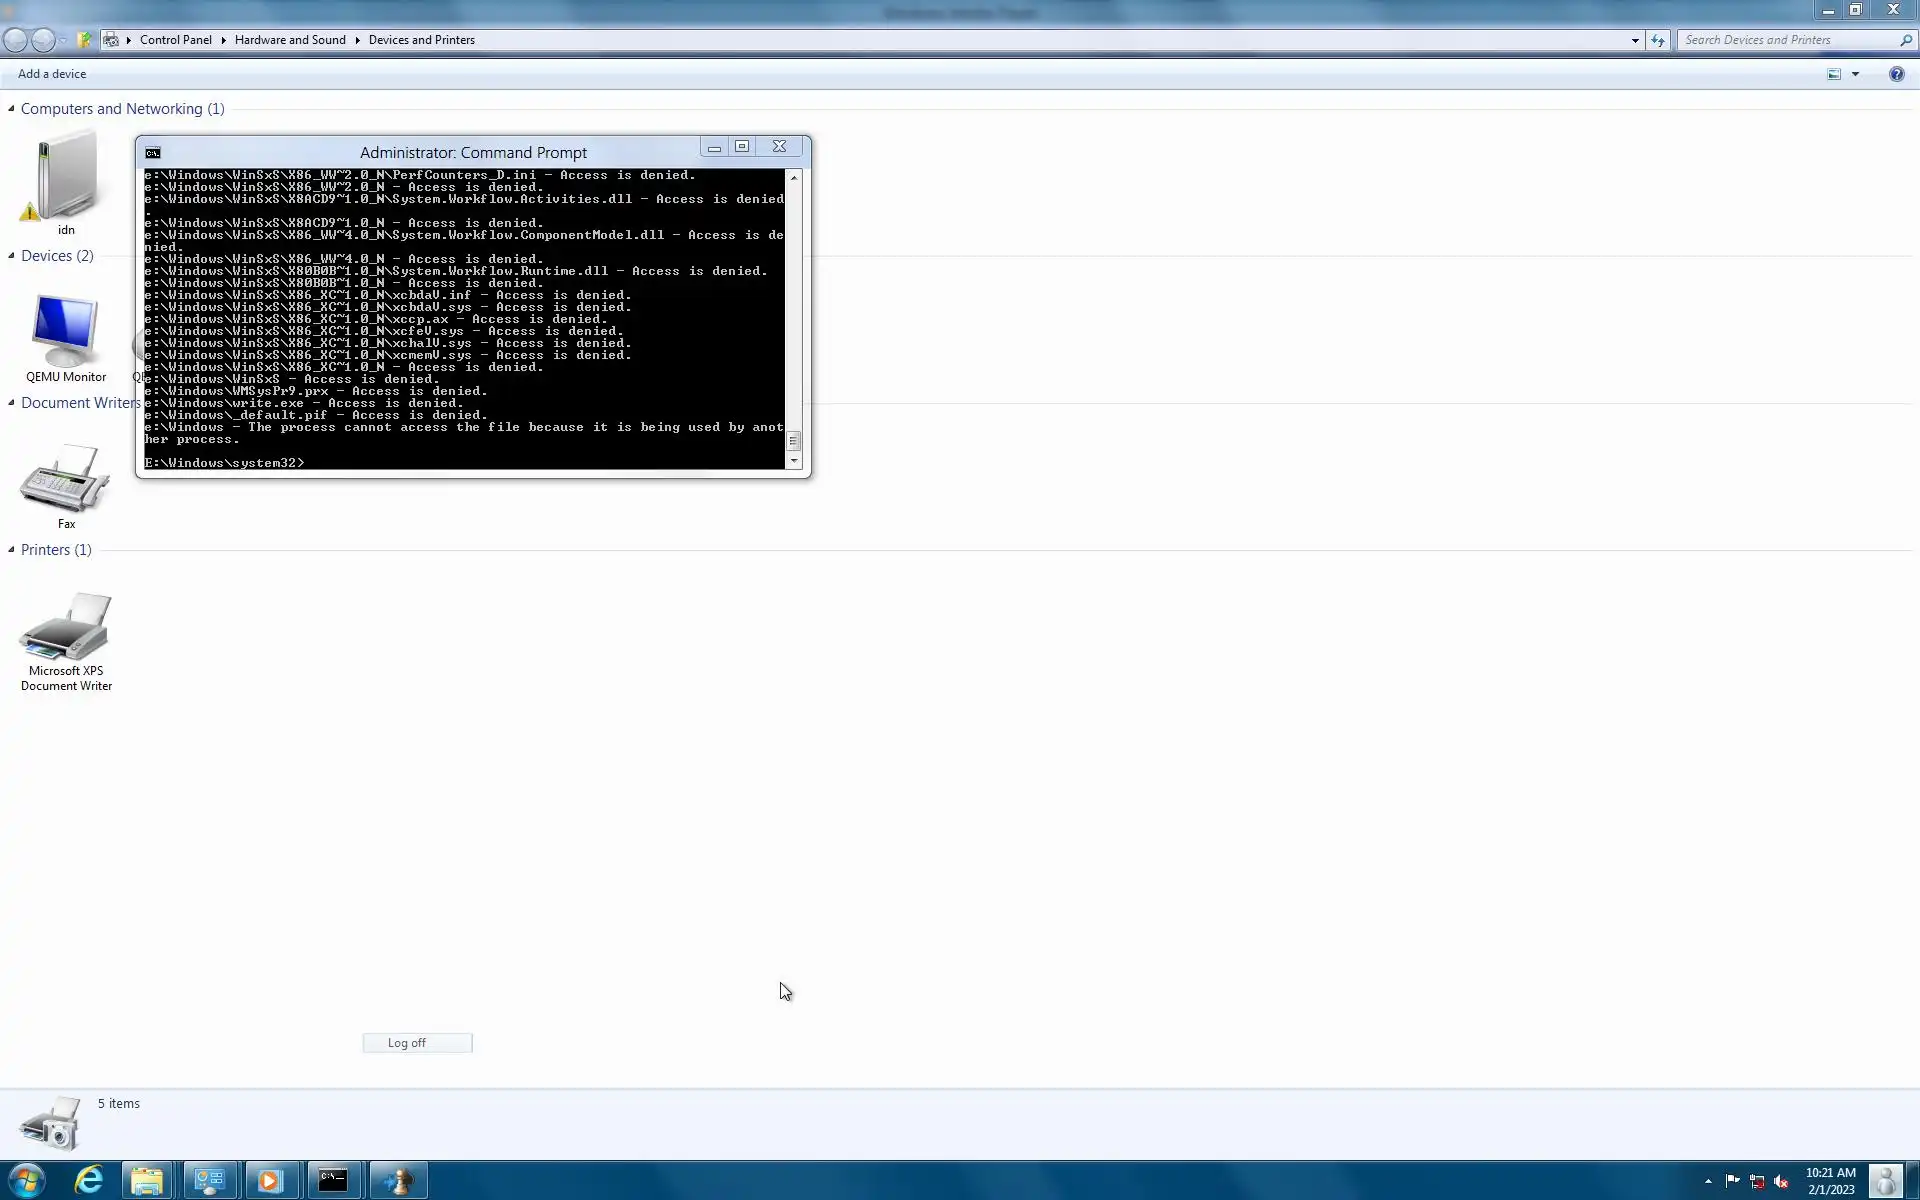Image resolution: width=1920 pixels, height=1200 pixels.
Task: Click the Command Prompt taskbar icon
Action: pos(333,1181)
